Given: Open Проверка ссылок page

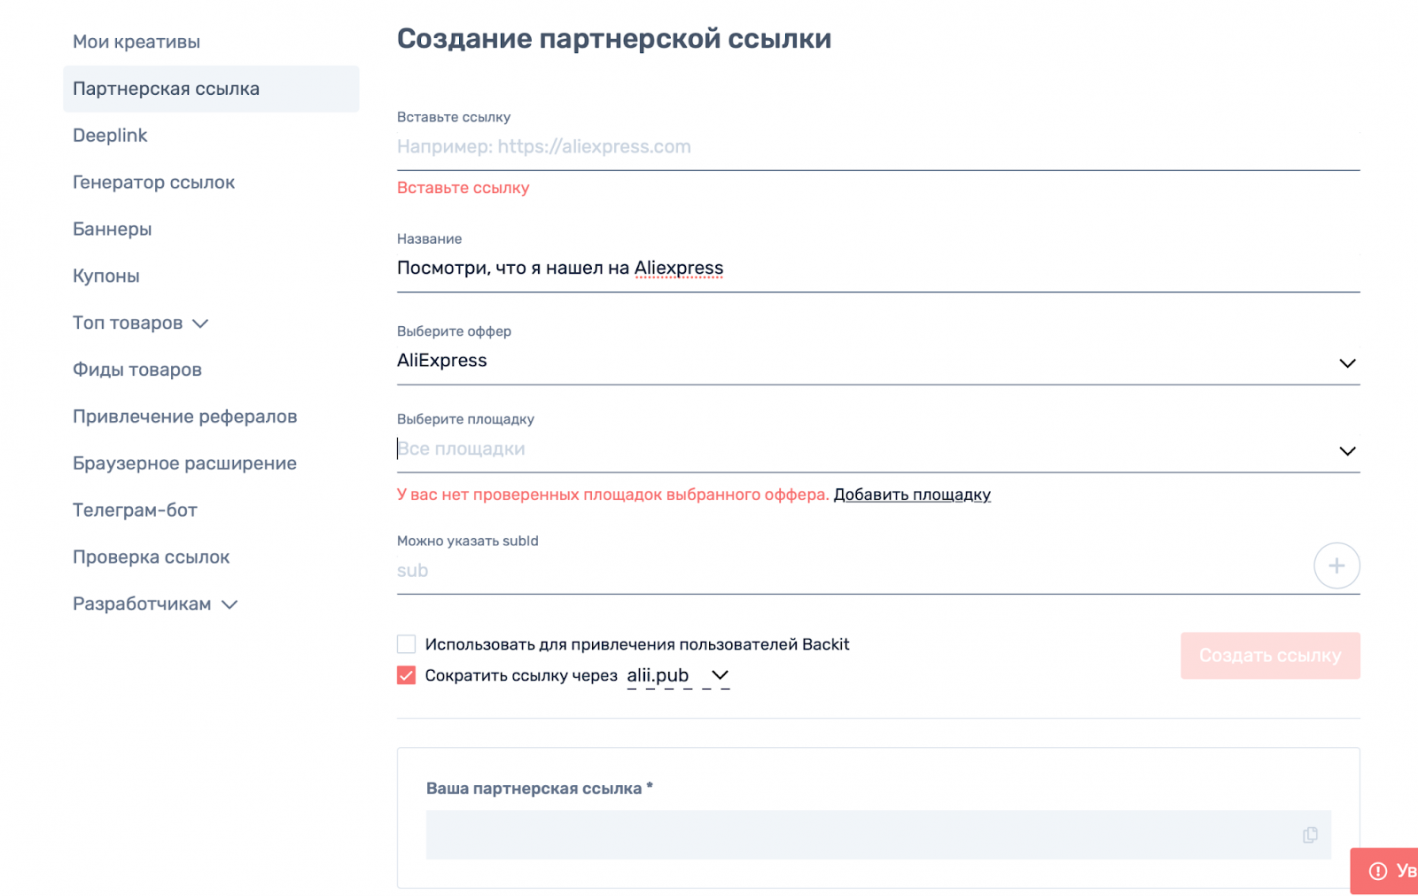Looking at the screenshot, I should [x=151, y=557].
